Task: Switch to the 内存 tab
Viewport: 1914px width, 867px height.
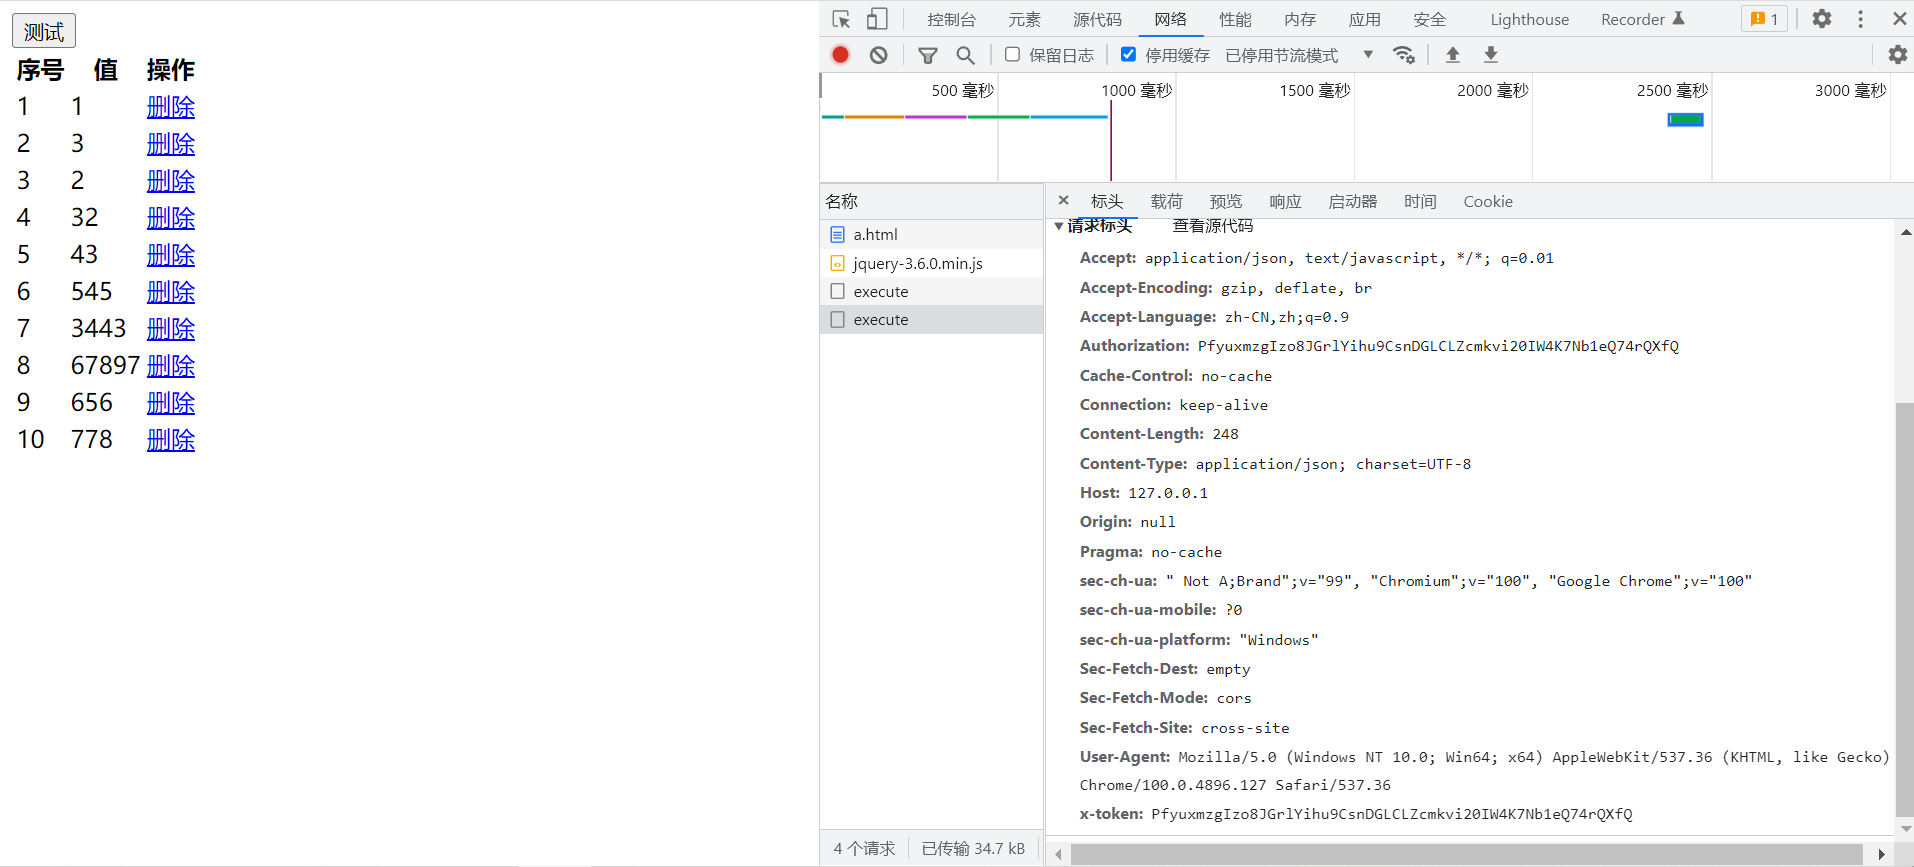Action: [x=1300, y=19]
